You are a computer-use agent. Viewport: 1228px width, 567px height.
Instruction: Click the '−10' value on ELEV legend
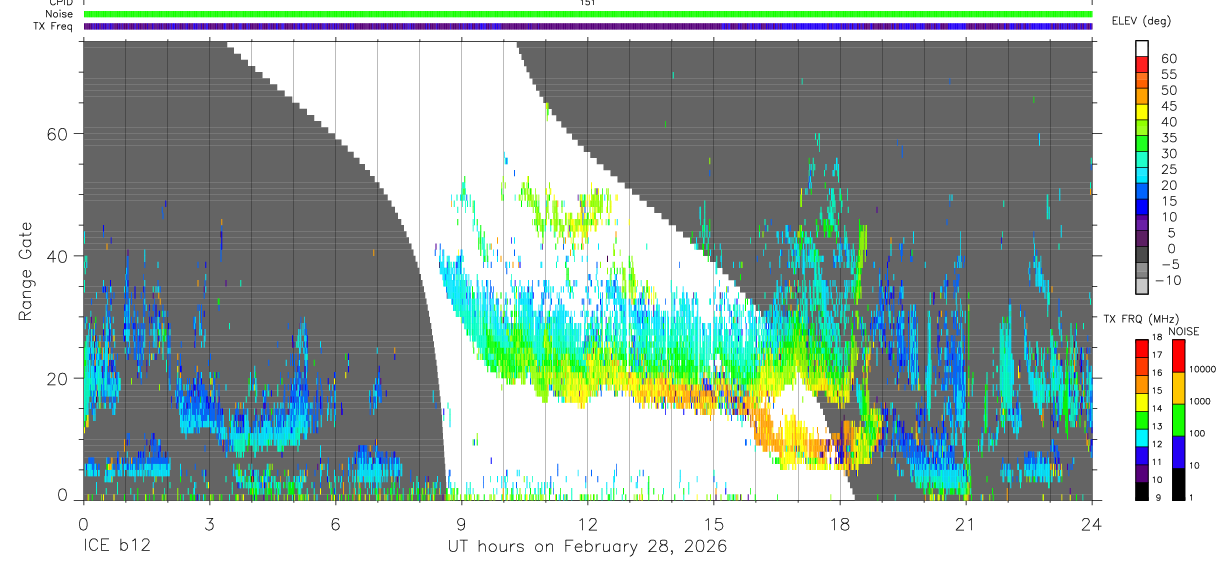click(x=1168, y=280)
